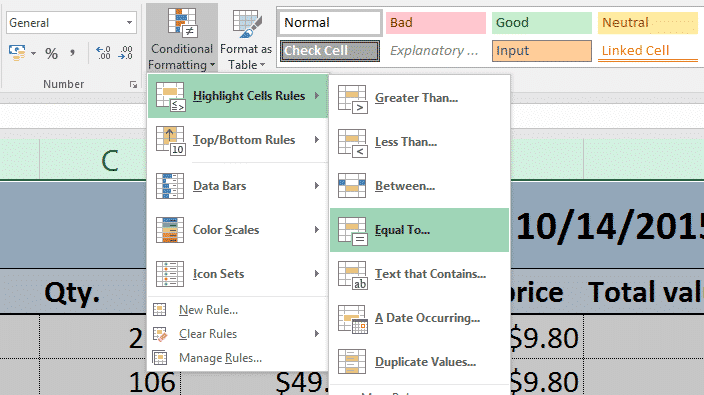The height and width of the screenshot is (395, 704).
Task: Open Icon Sets submenu
Action: click(x=238, y=274)
